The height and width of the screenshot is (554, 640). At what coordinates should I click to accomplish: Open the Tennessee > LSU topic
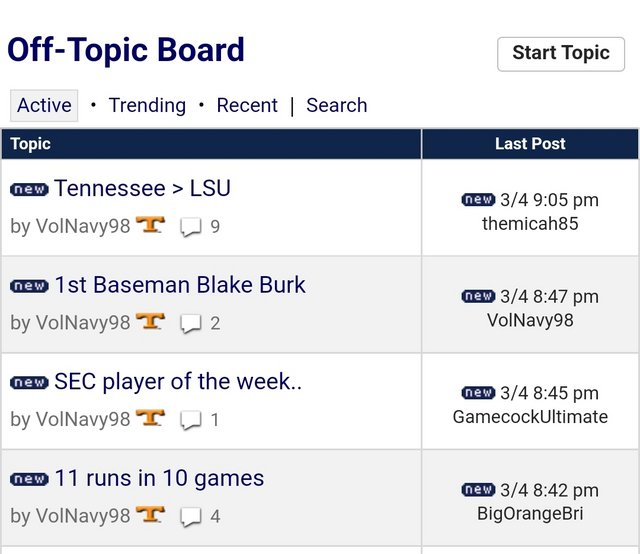142,188
